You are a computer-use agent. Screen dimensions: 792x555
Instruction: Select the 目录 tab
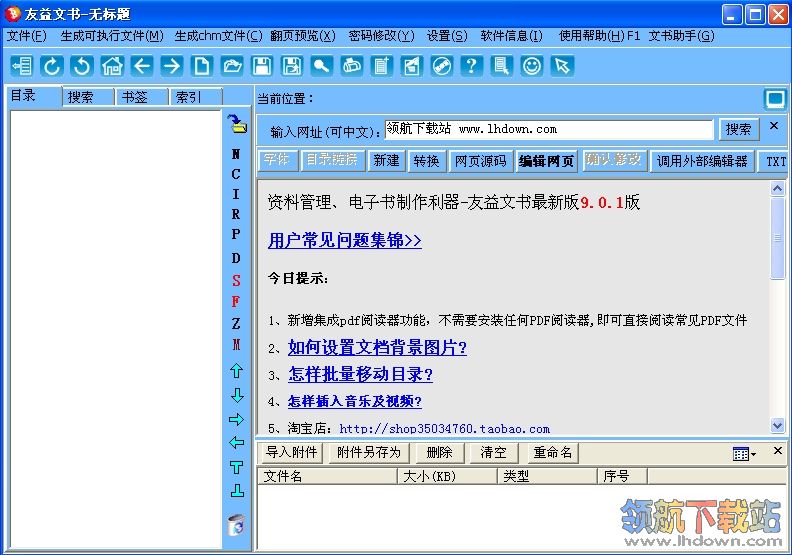coord(33,96)
